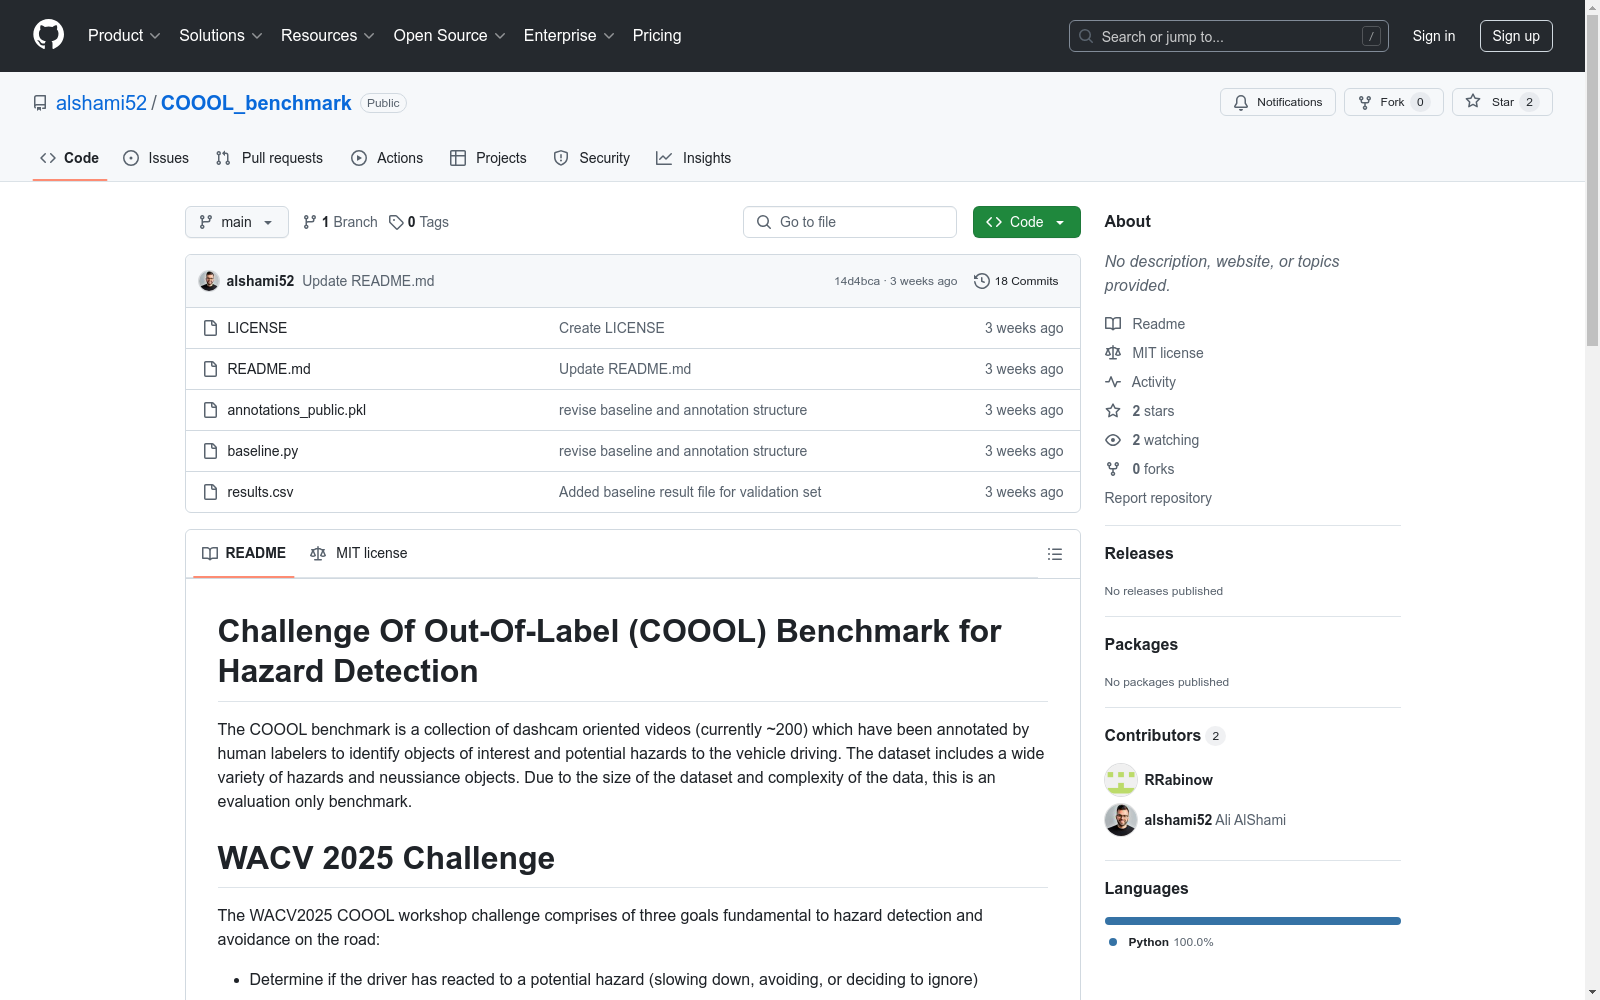Image resolution: width=1600 pixels, height=1000 pixels.
Task: Expand Solutions menu
Action: pos(221,36)
